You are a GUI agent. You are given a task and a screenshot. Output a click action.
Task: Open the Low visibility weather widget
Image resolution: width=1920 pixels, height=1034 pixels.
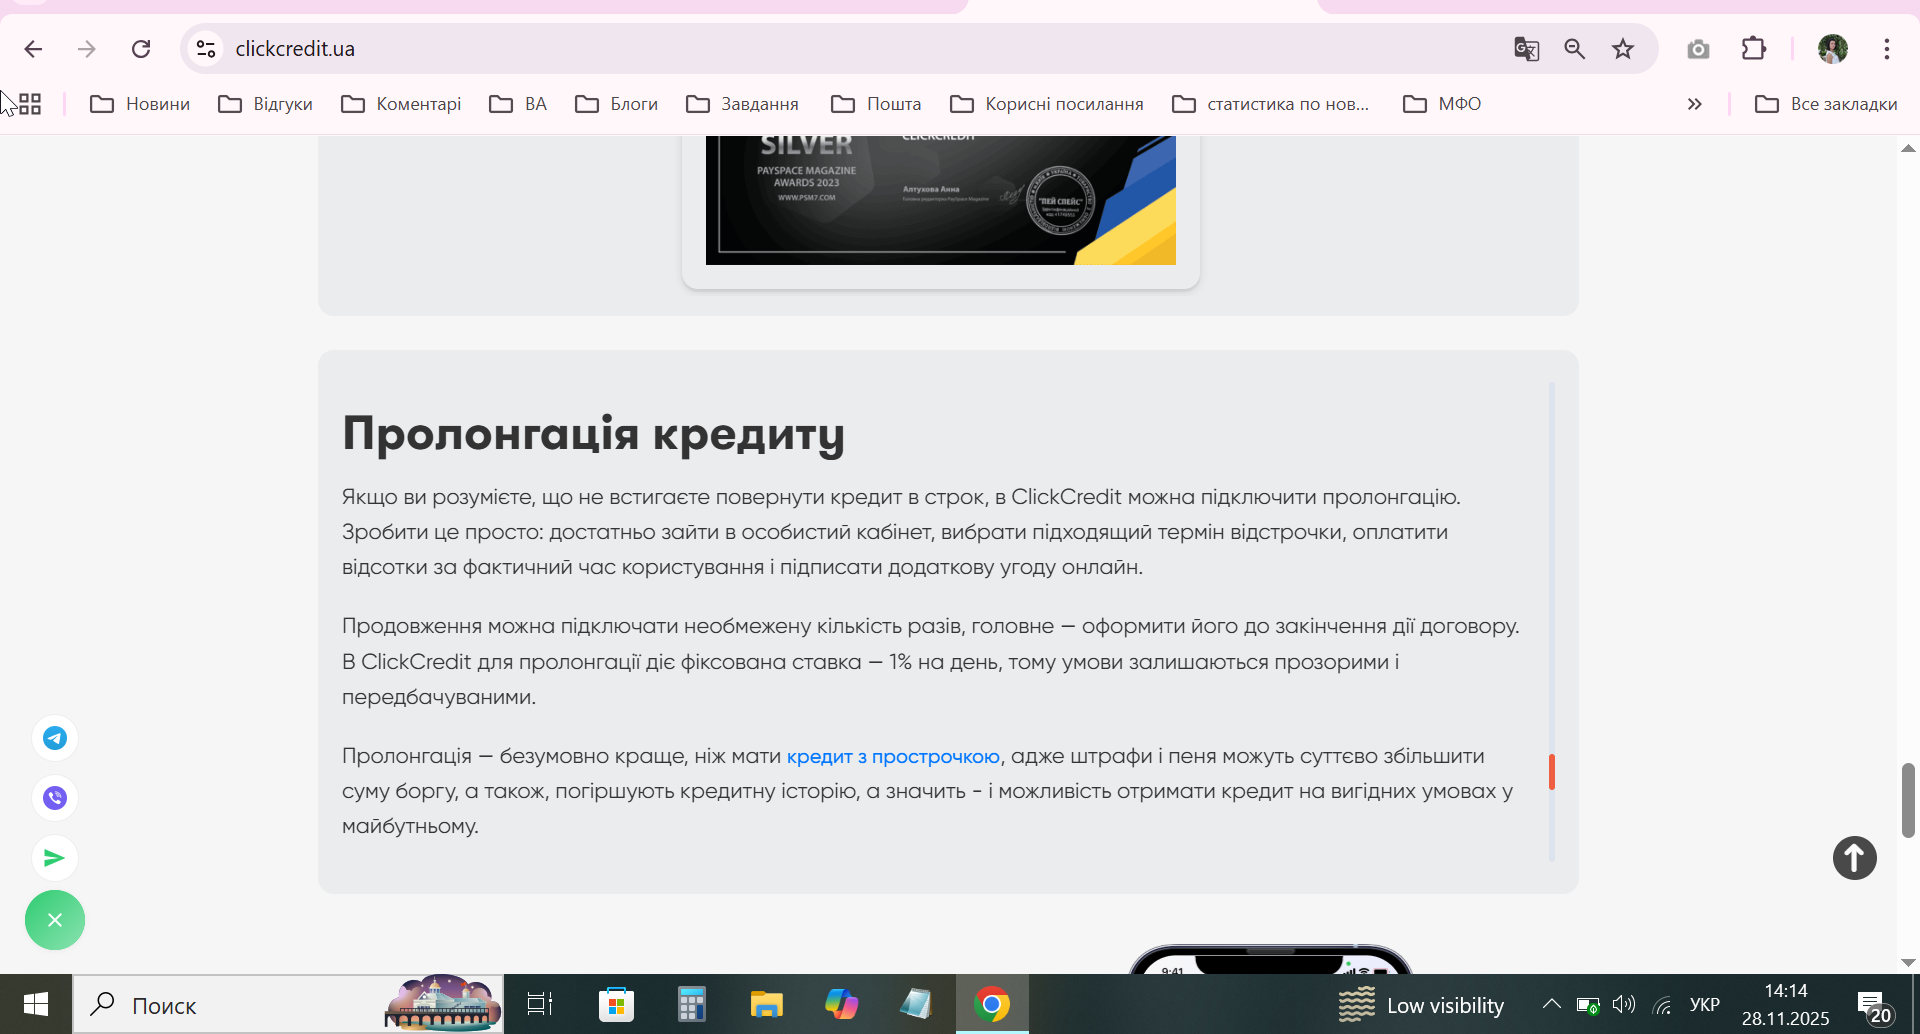tap(1421, 1005)
